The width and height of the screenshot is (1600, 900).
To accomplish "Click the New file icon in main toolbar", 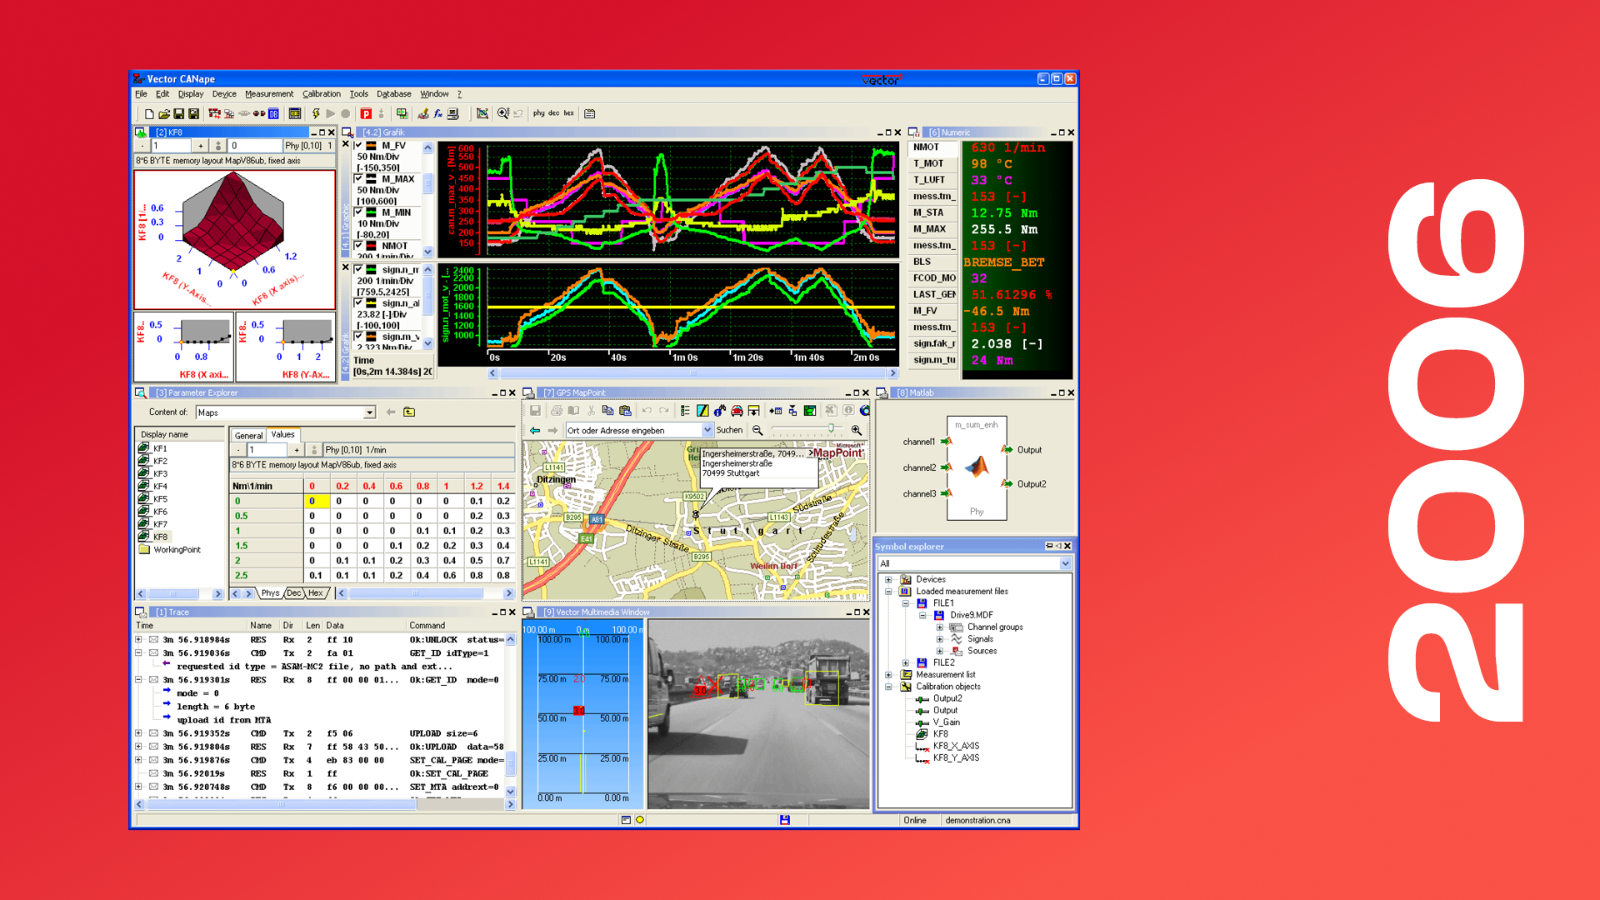I will point(149,114).
